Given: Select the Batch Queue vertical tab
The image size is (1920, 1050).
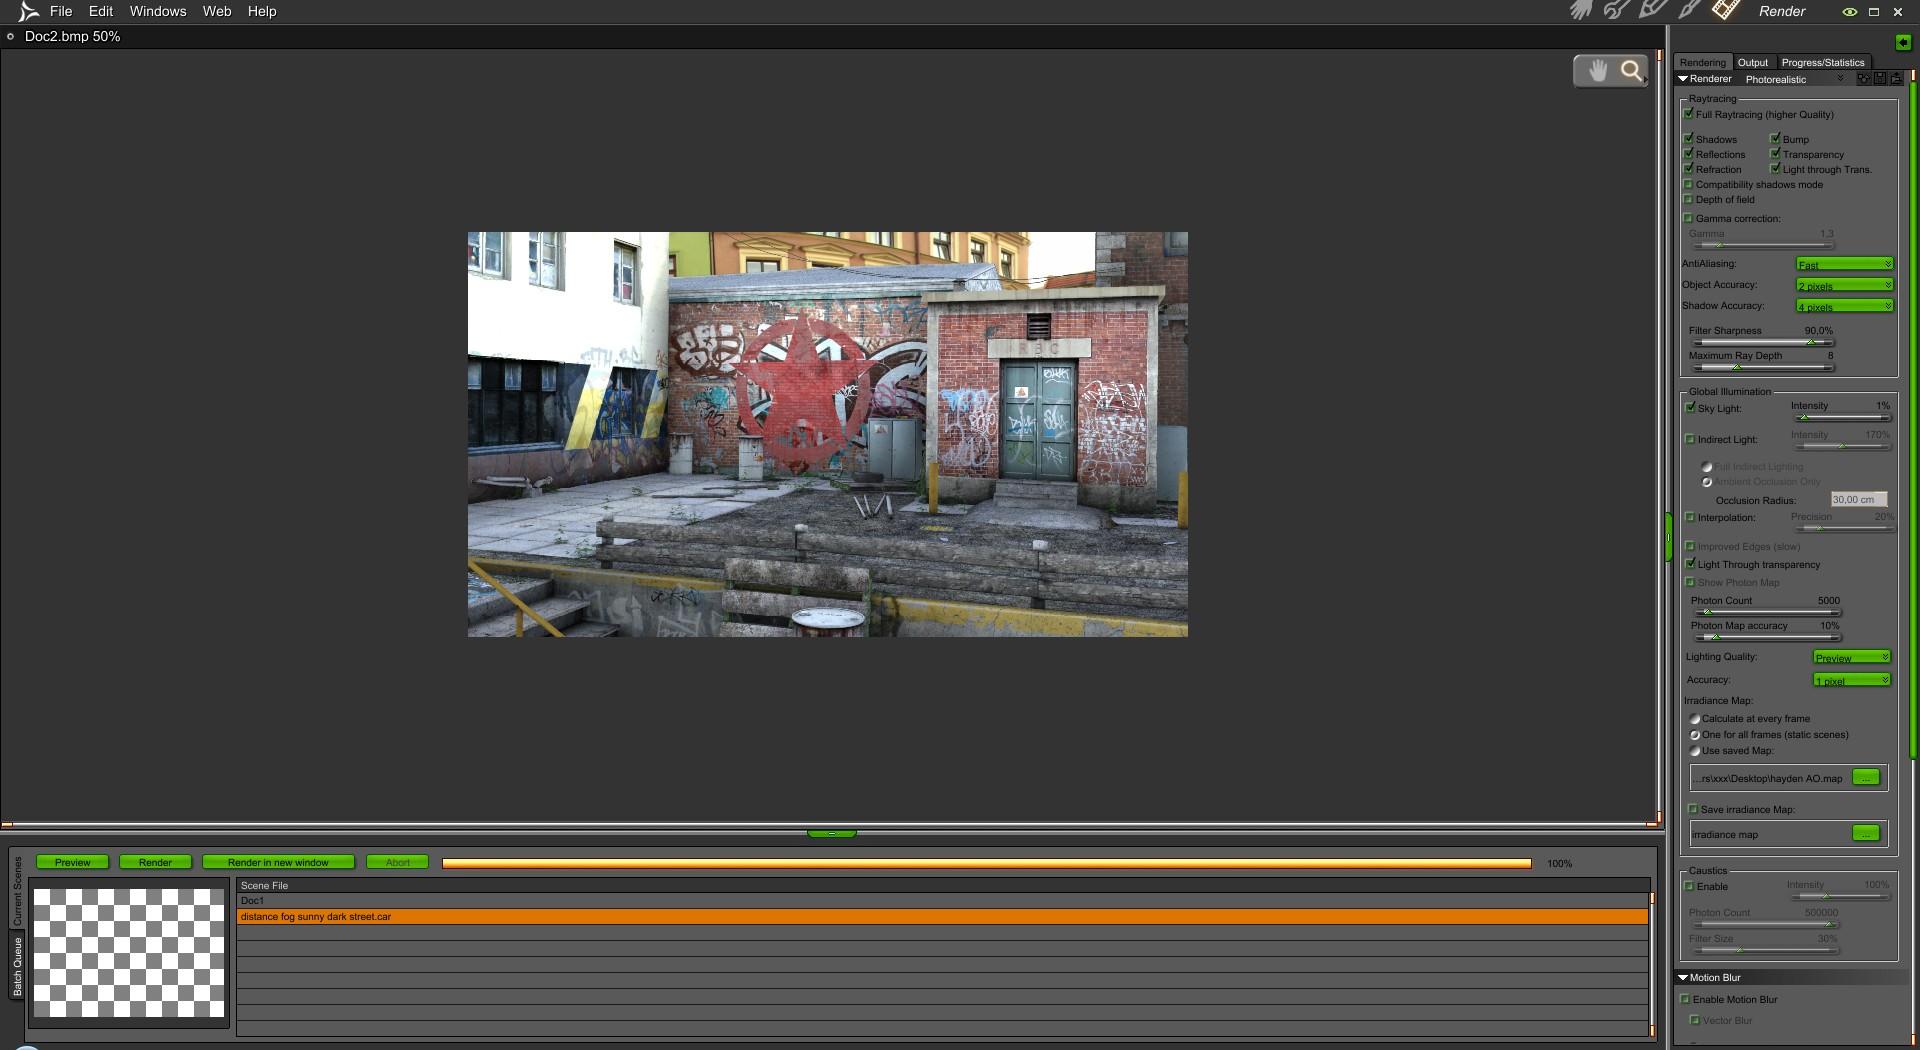Looking at the screenshot, I should coord(17,966).
